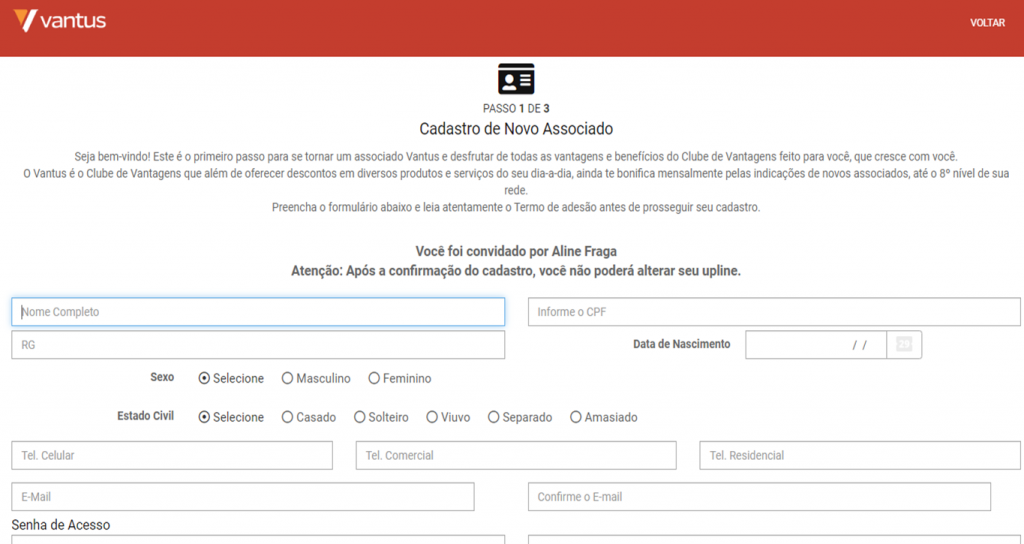Click the Vantus logo in header
Image resolution: width=1024 pixels, height=544 pixels.
click(x=60, y=21)
